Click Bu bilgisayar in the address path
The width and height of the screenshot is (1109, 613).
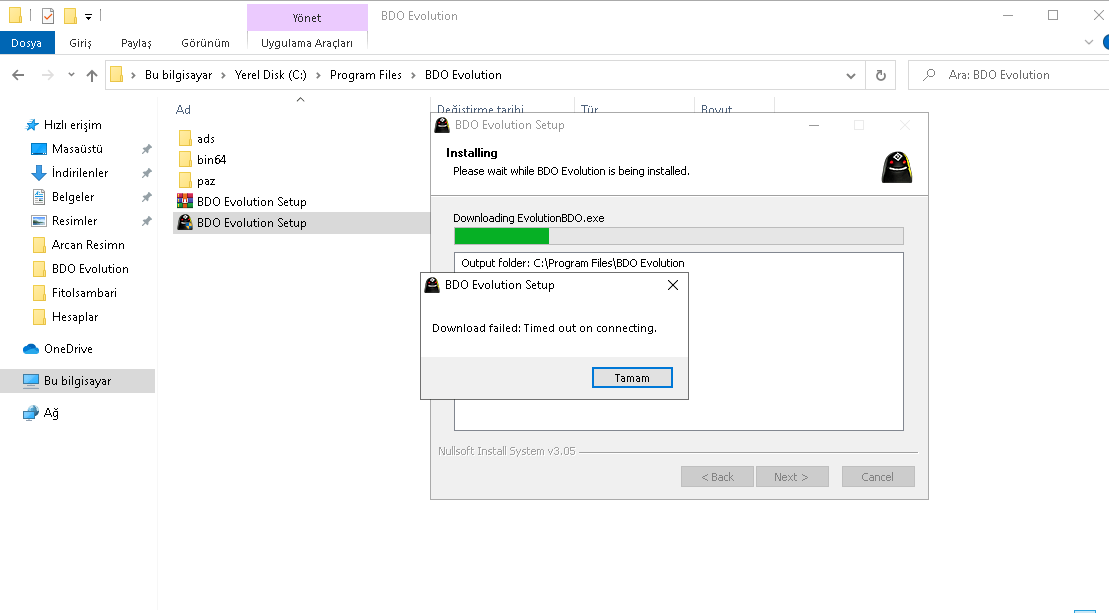(178, 75)
